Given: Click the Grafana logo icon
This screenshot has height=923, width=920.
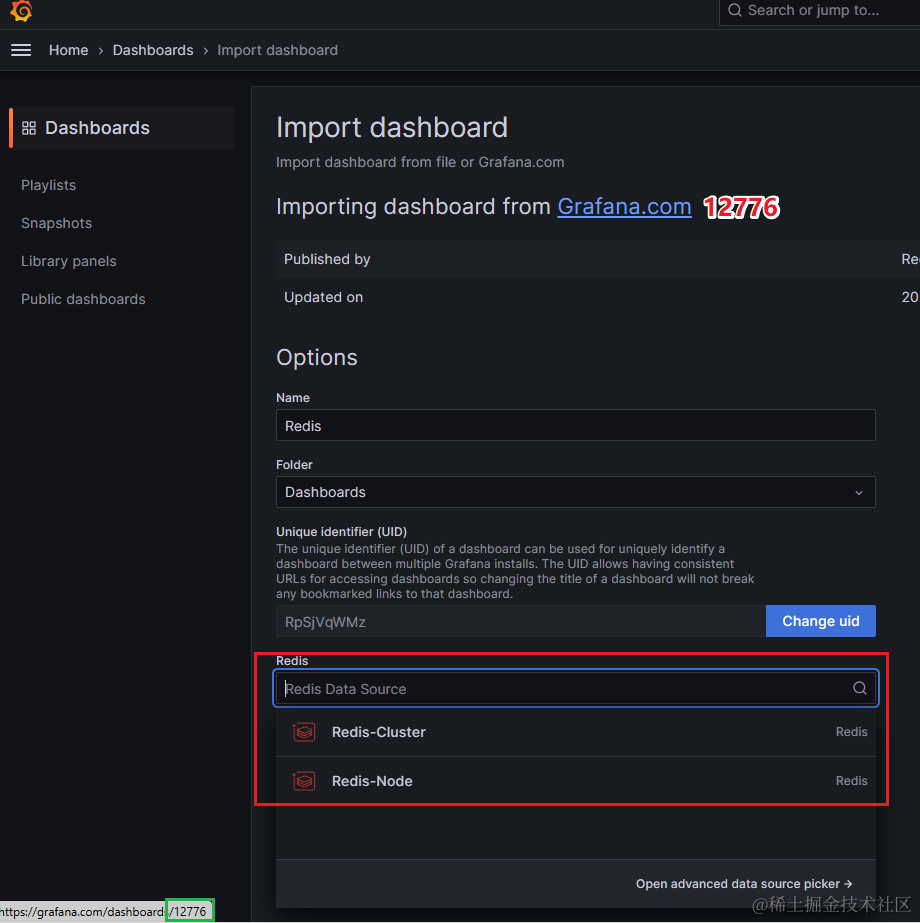Looking at the screenshot, I should pyautogui.click(x=21, y=11).
